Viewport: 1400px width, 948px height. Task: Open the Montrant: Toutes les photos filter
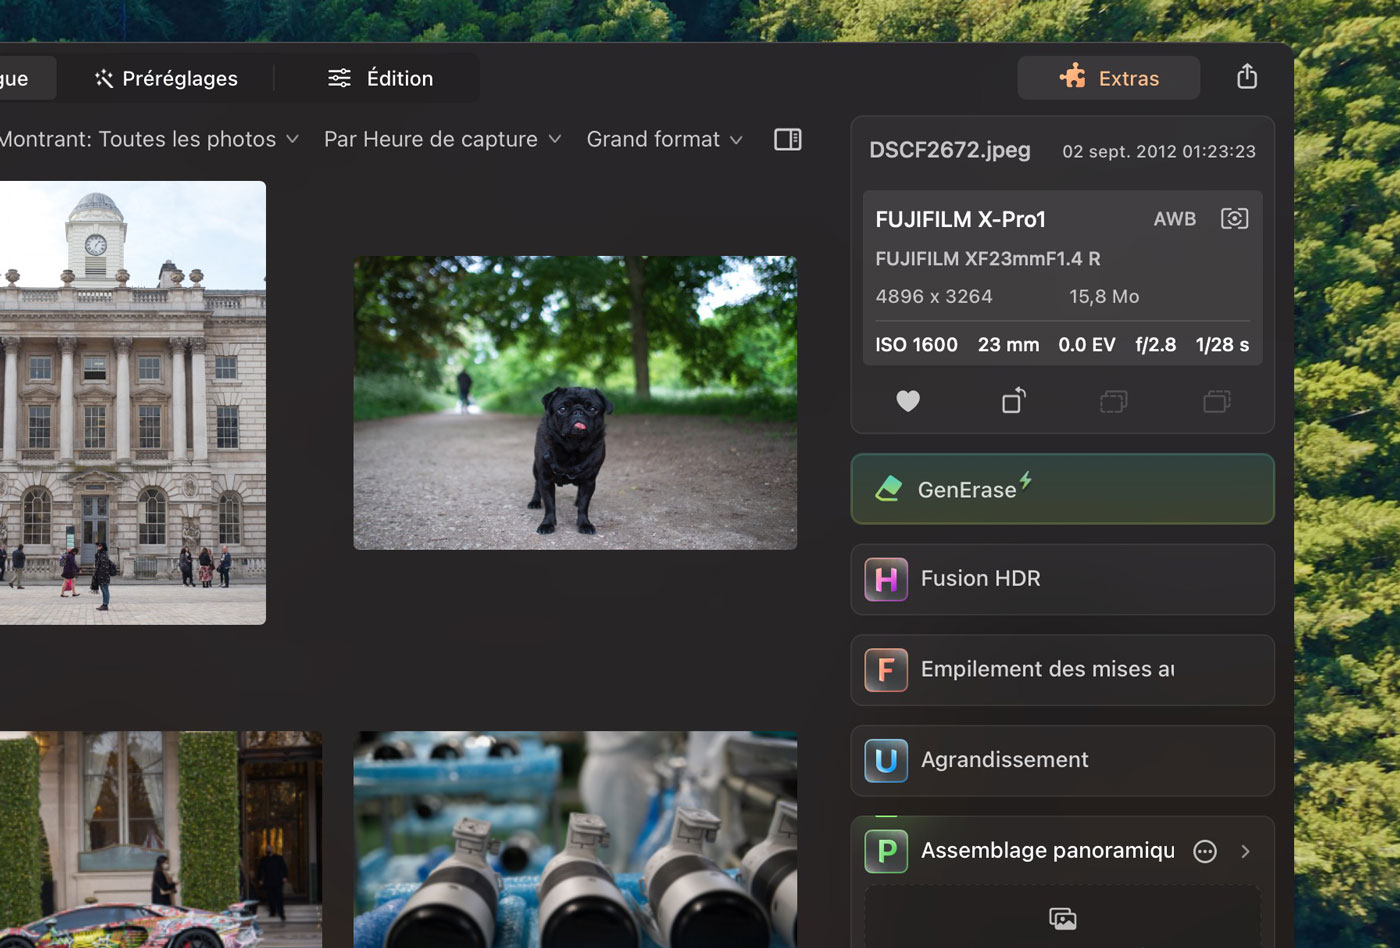(148, 139)
